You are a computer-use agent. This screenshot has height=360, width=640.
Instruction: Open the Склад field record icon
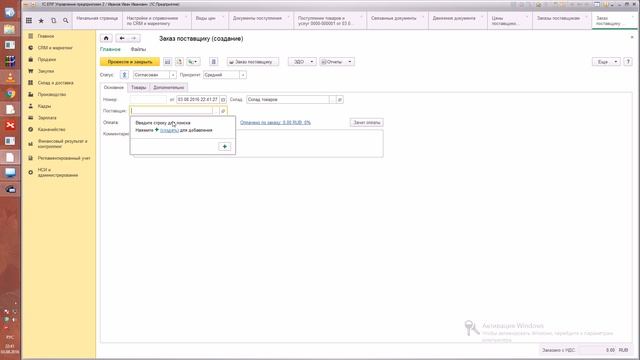click(x=340, y=100)
